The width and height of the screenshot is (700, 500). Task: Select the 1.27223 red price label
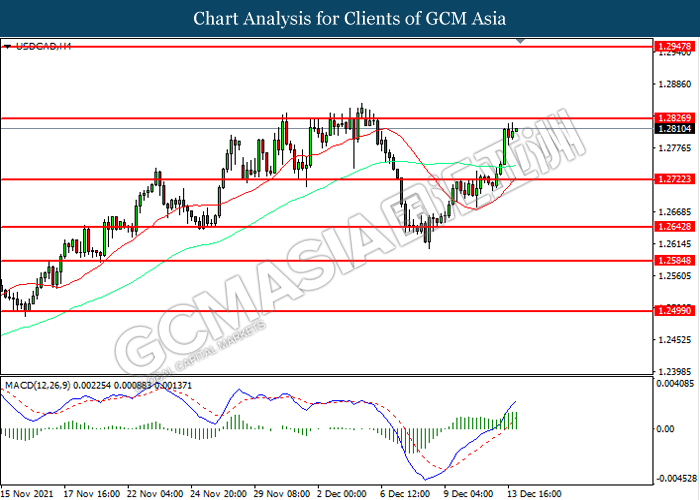[x=675, y=179]
